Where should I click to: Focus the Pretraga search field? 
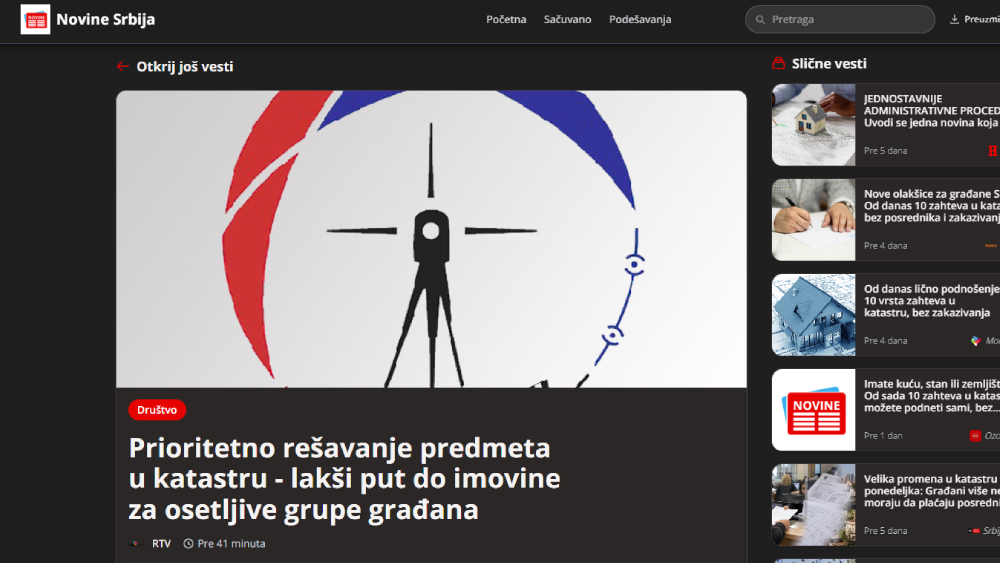click(x=839, y=19)
